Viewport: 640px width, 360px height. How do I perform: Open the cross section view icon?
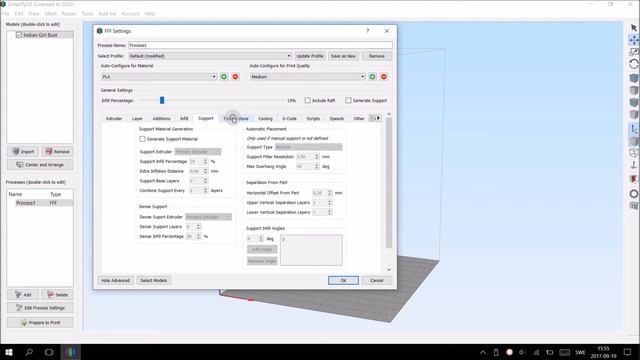[x=633, y=179]
